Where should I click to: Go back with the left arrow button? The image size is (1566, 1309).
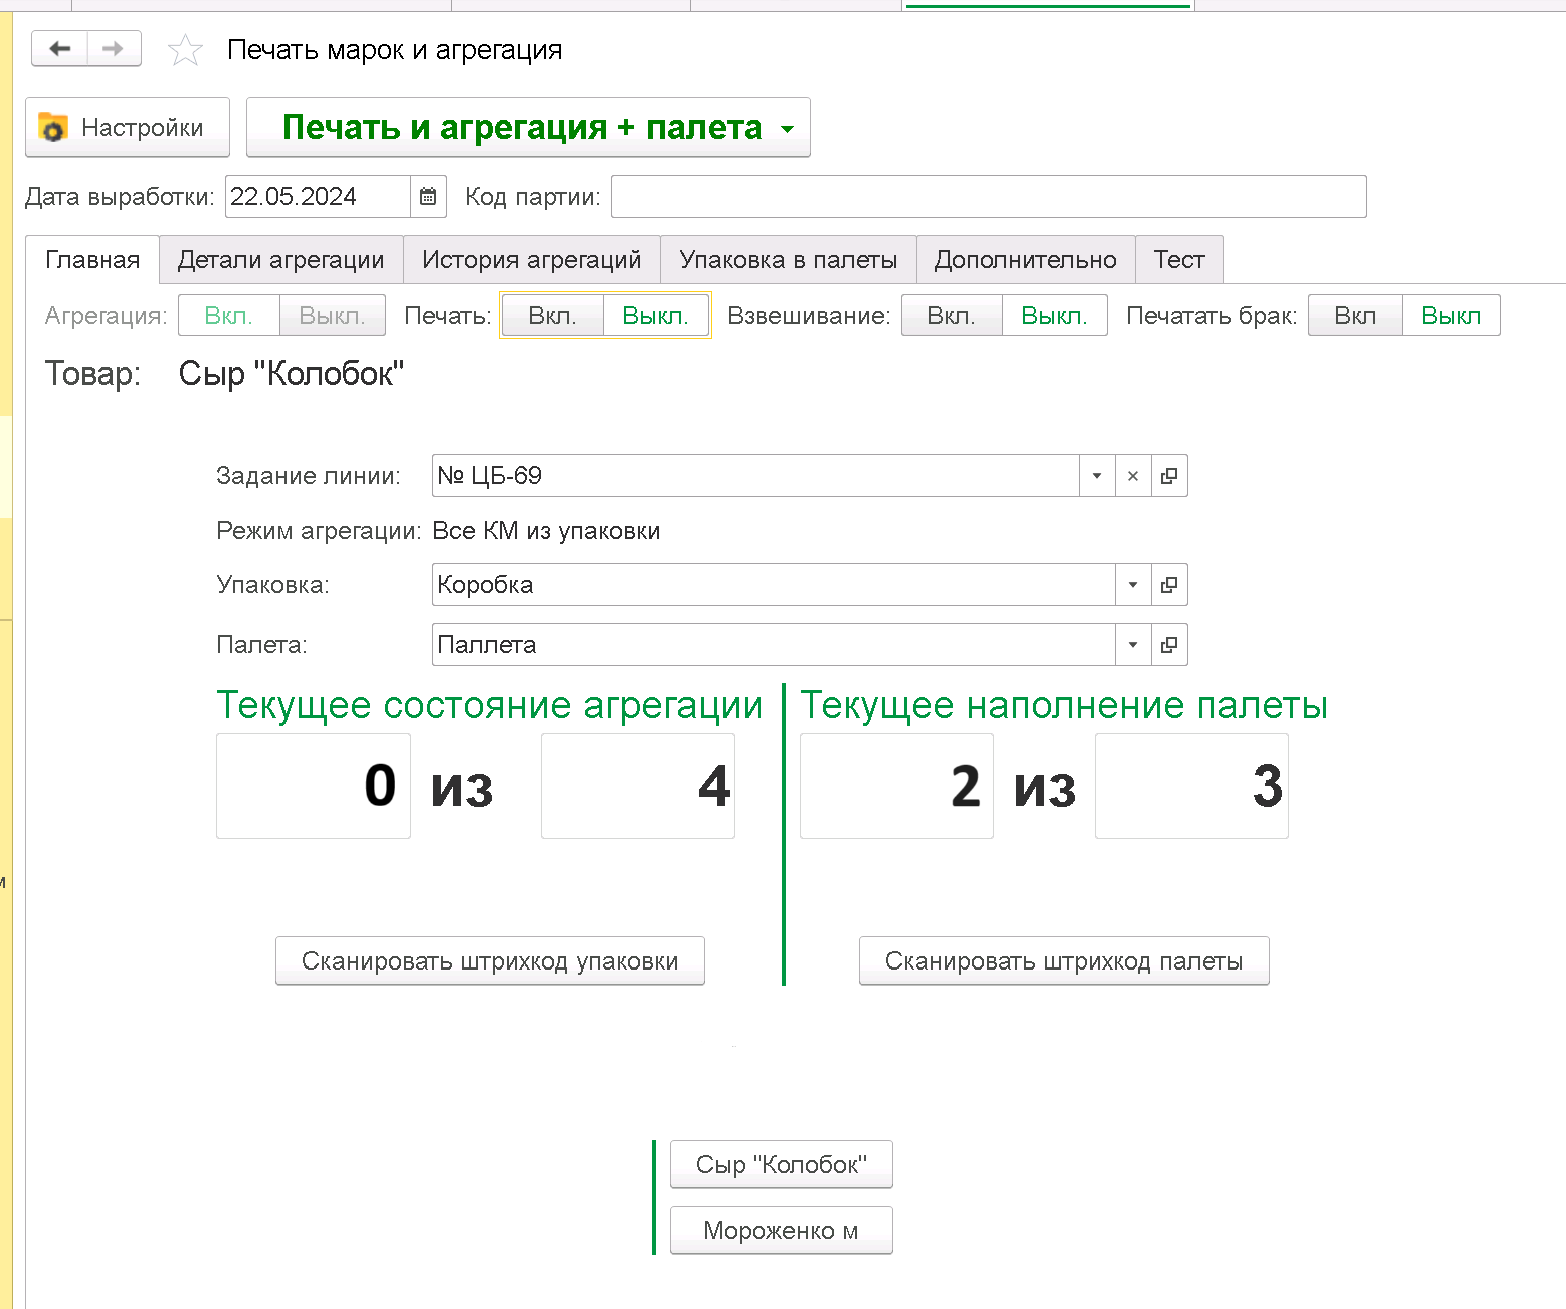coord(60,48)
